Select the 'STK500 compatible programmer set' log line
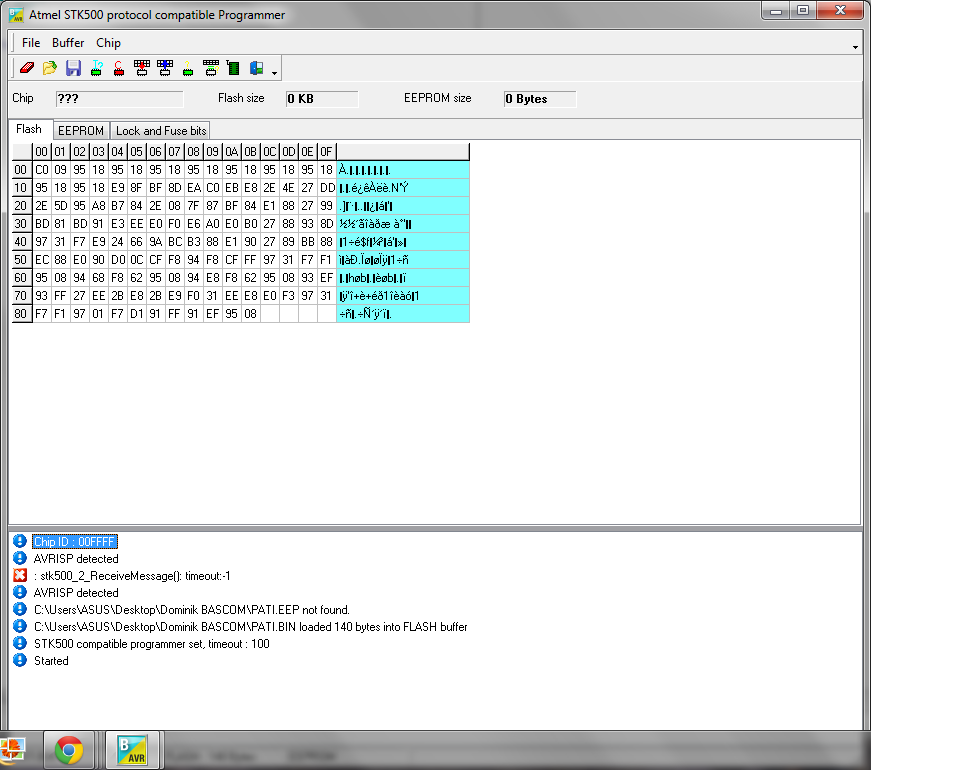Image resolution: width=960 pixels, height=770 pixels. [152, 644]
